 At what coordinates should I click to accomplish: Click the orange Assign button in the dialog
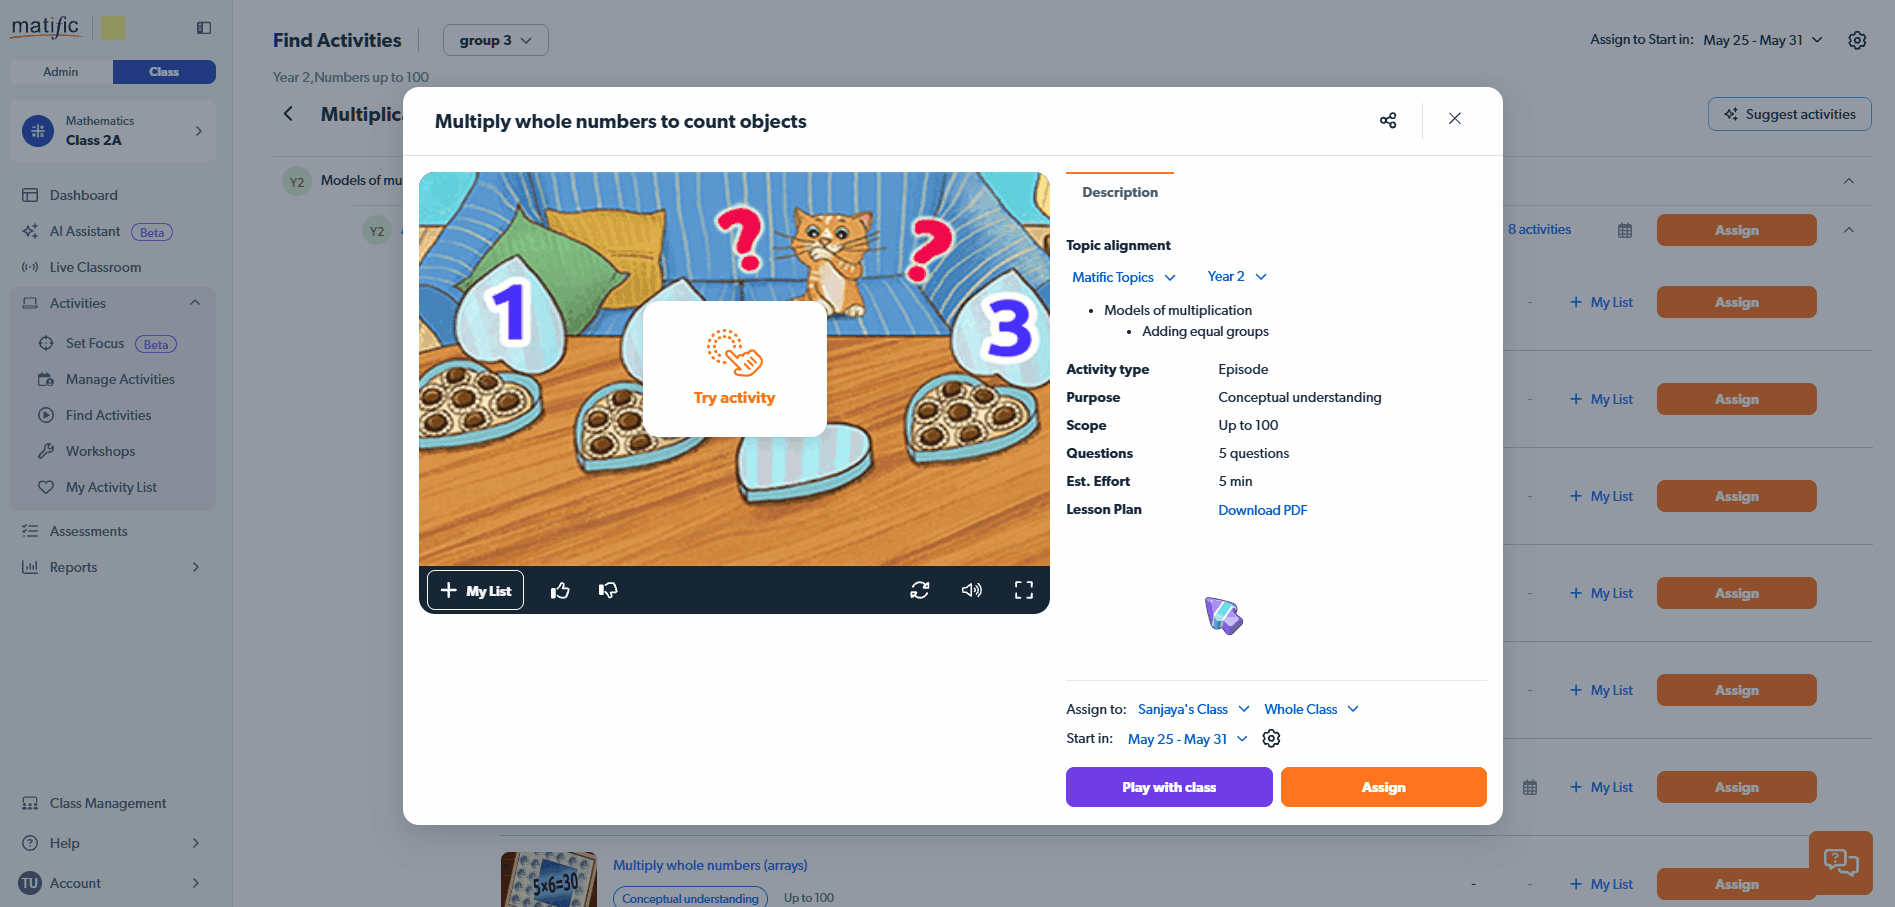click(x=1384, y=787)
